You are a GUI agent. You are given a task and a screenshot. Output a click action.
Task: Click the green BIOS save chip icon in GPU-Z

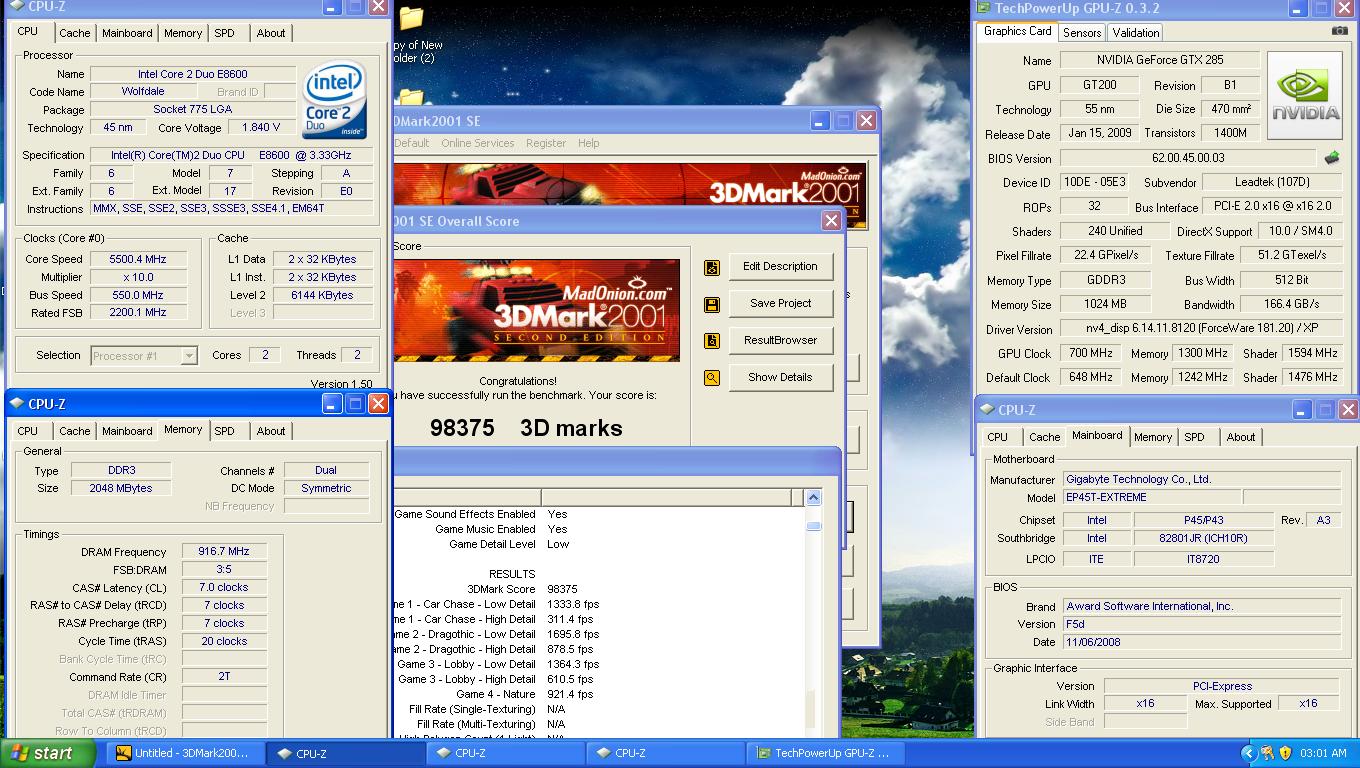coord(1332,158)
